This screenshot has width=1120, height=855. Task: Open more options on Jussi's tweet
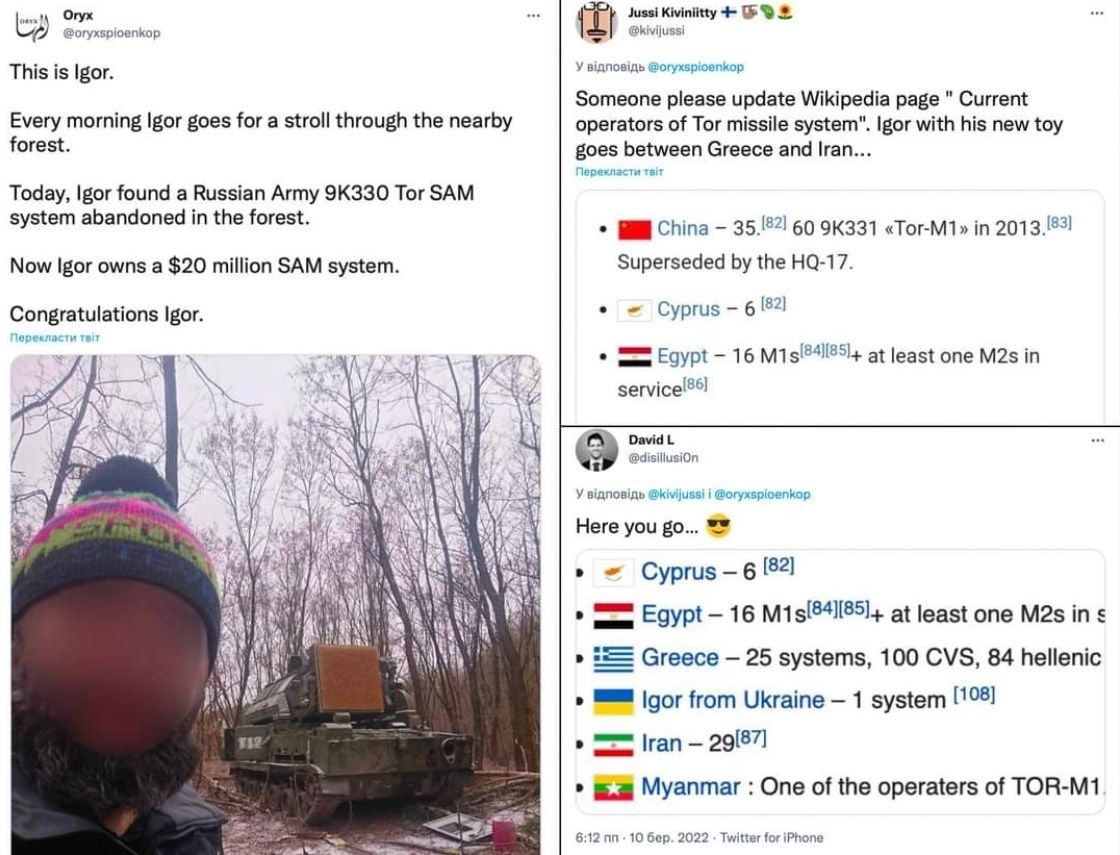(1097, 13)
